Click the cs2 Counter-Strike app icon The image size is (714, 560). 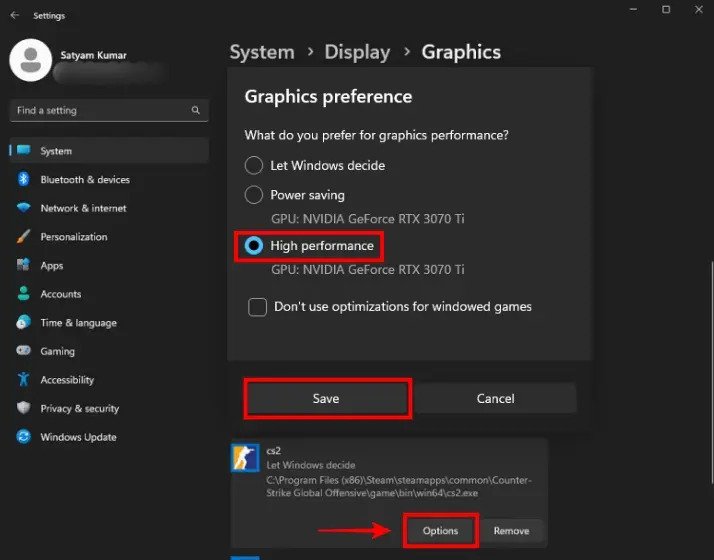245,460
